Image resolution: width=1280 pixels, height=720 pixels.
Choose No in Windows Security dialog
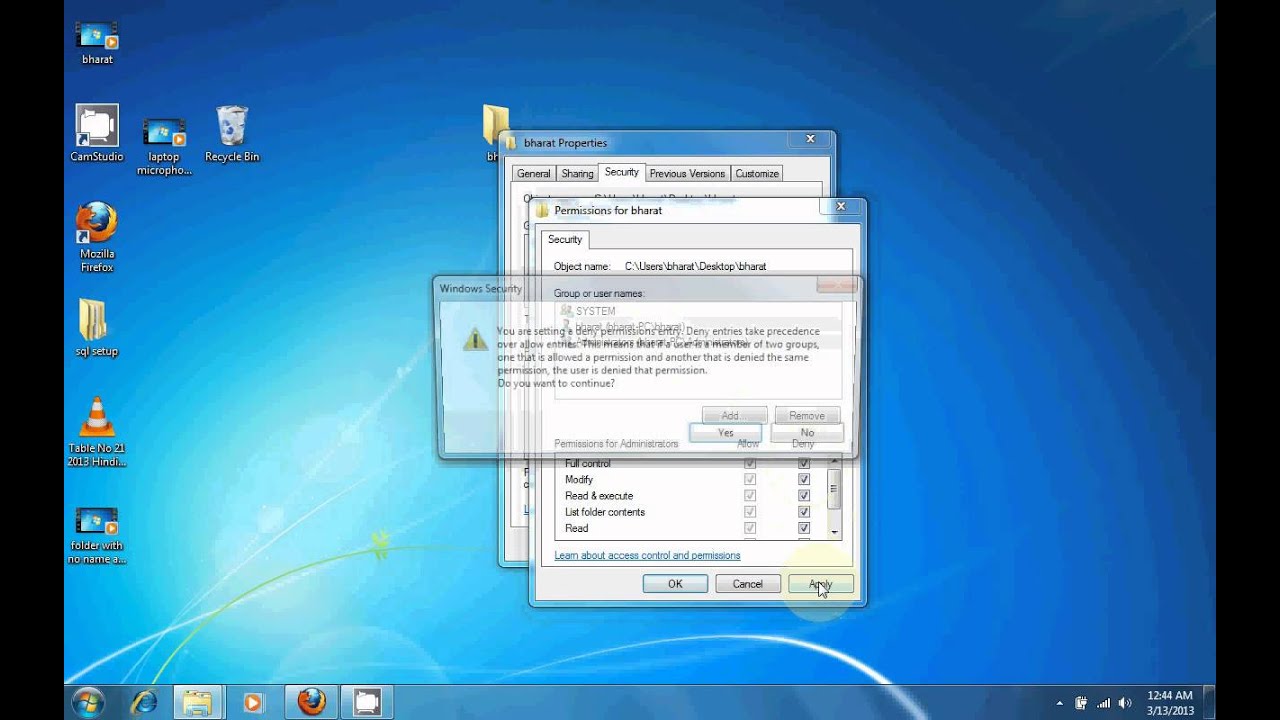coord(807,433)
